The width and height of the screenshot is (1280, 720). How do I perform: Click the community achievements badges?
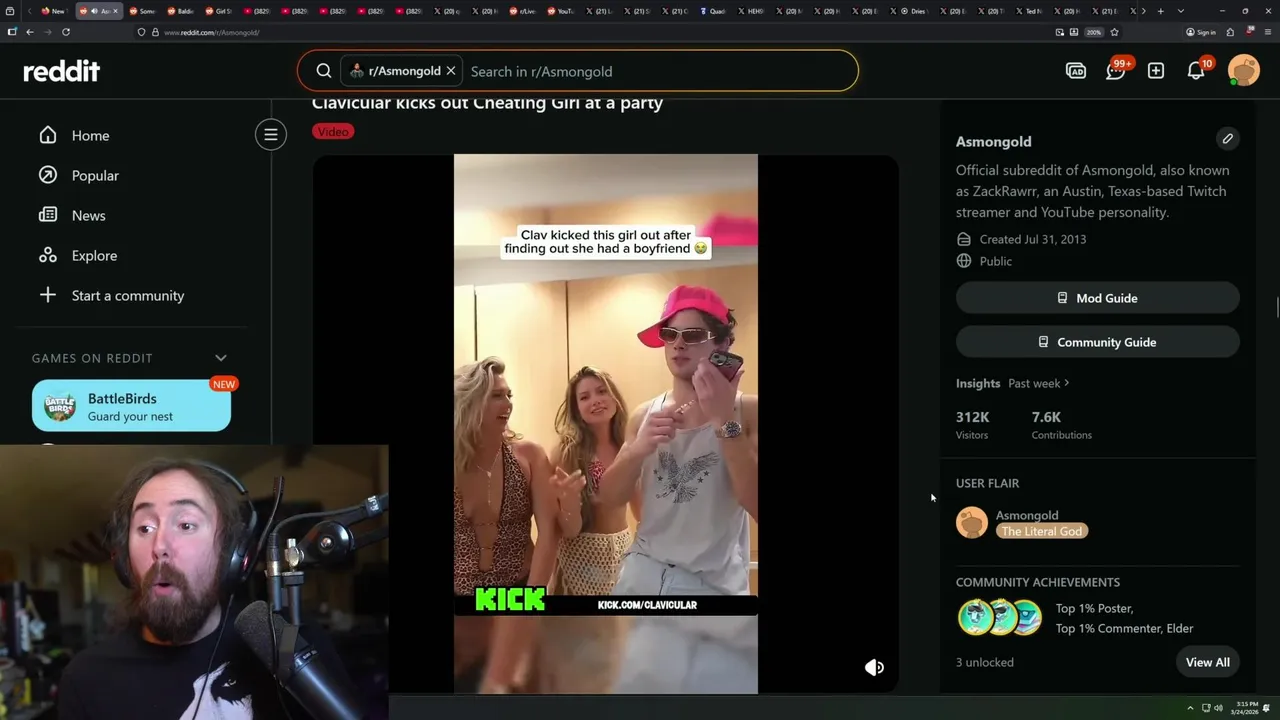(x=999, y=618)
